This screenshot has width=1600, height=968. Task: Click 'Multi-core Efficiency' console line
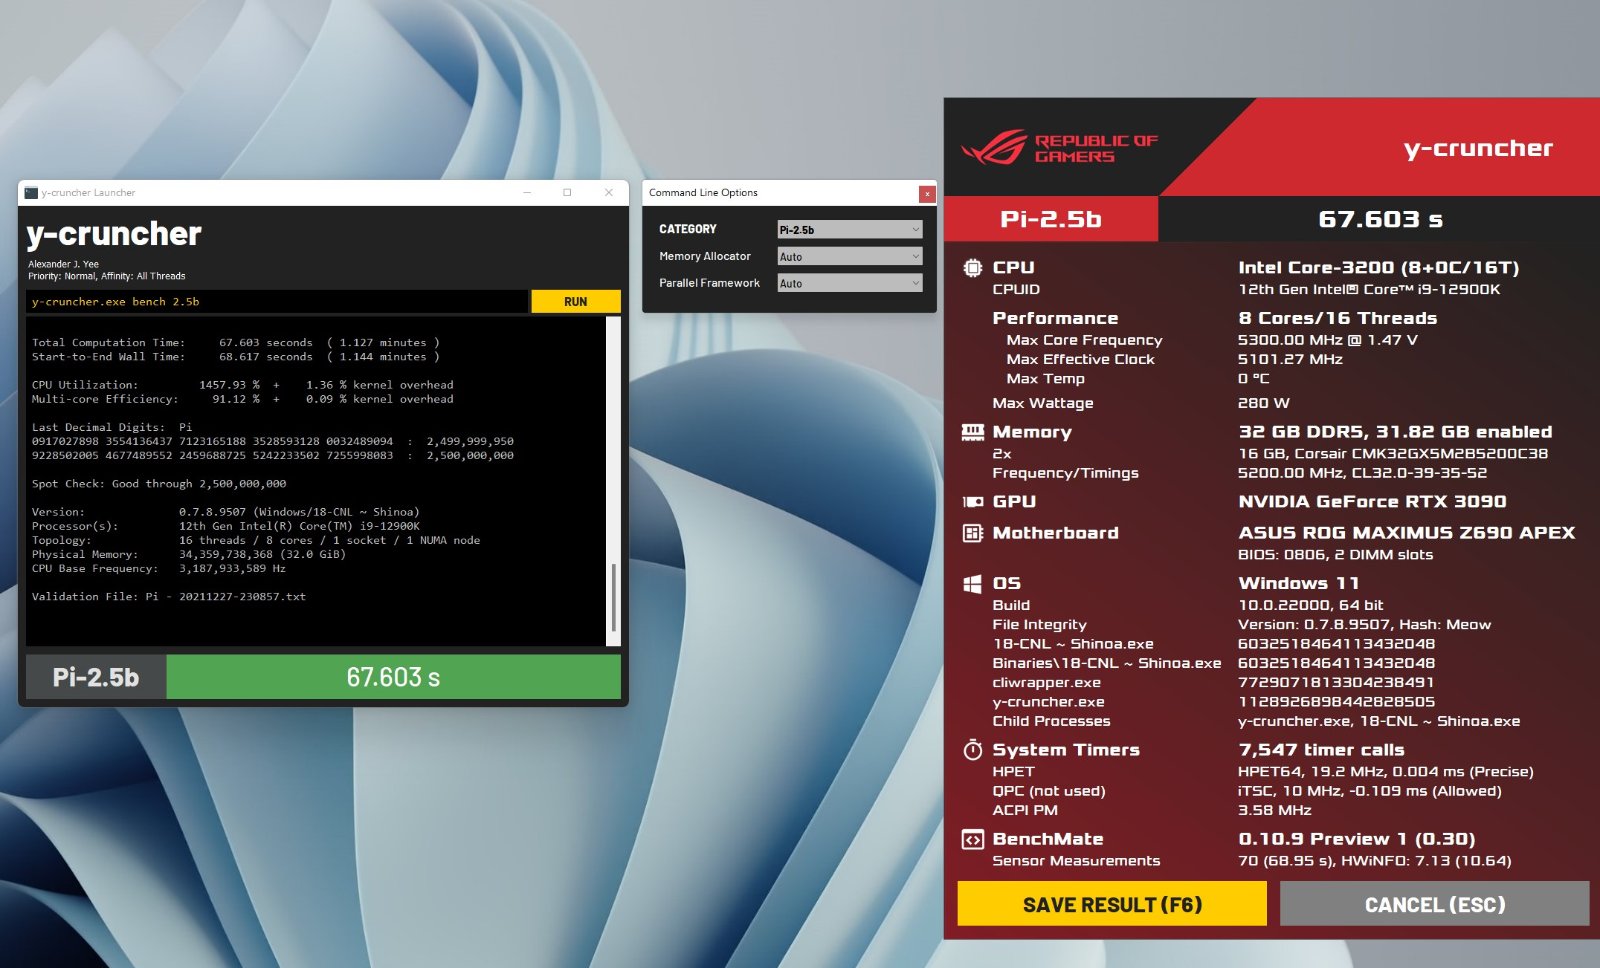243,398
